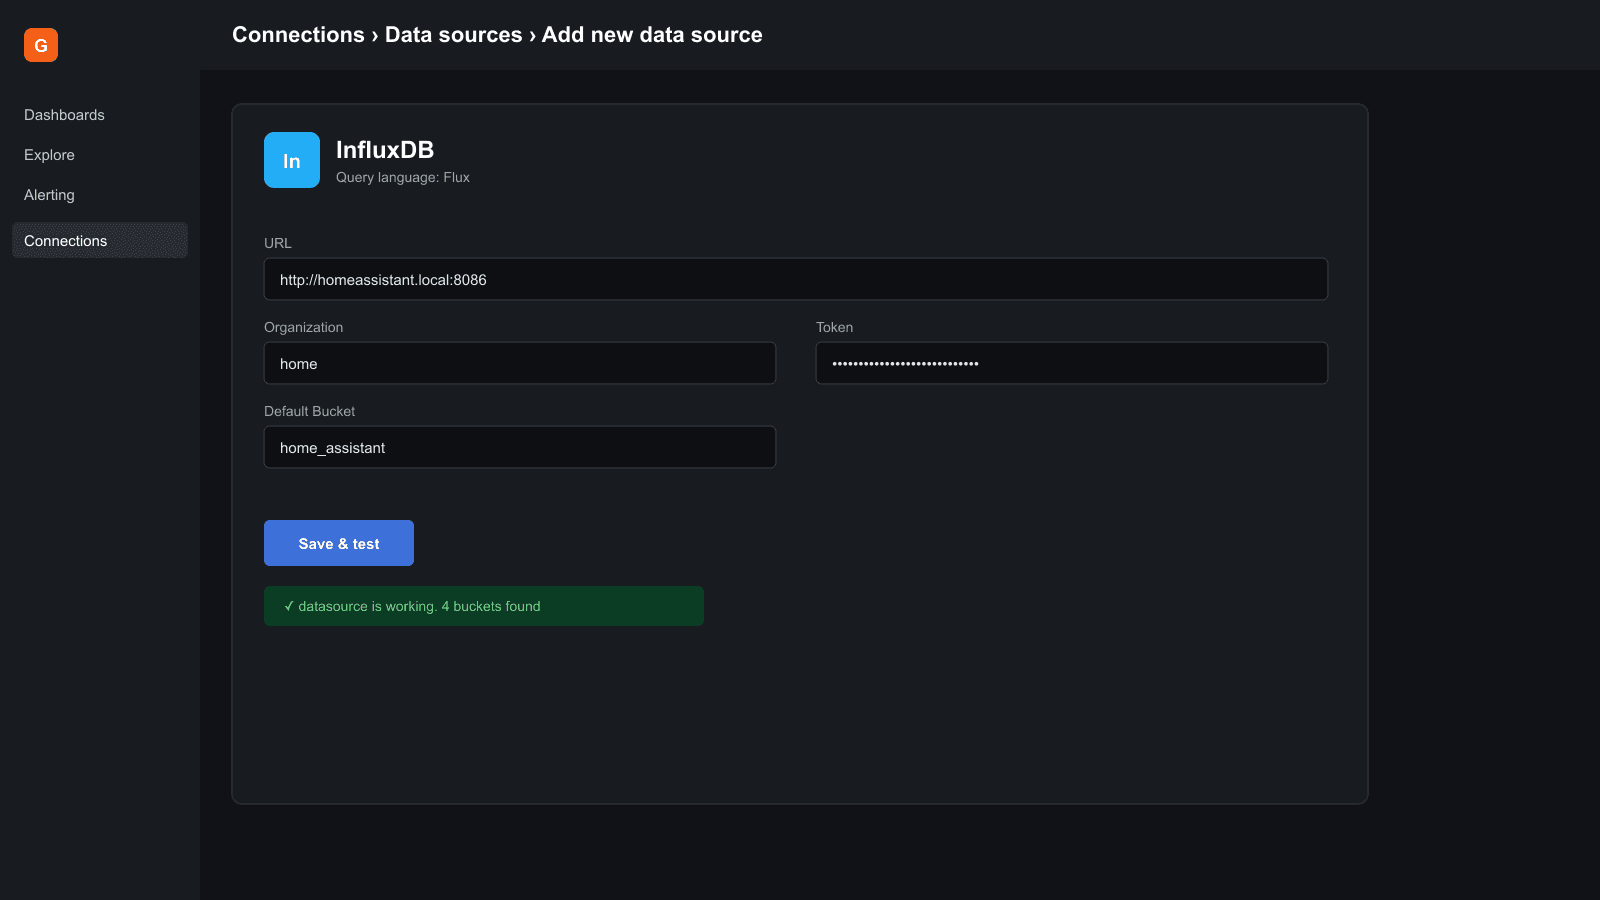1600x900 pixels.
Task: Click the Default Bucket label
Action: click(310, 411)
